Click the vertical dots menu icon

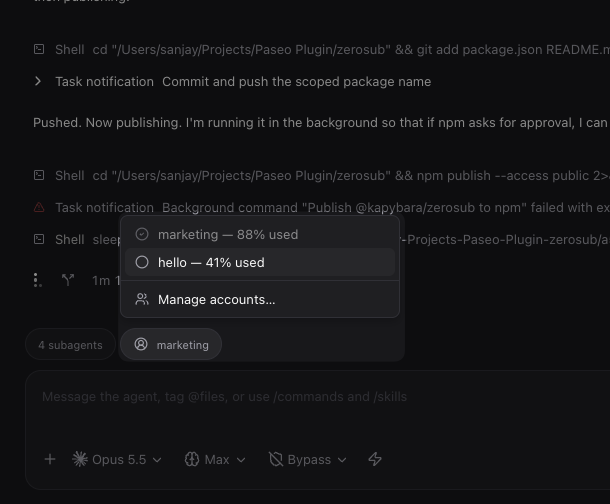[x=37, y=280]
